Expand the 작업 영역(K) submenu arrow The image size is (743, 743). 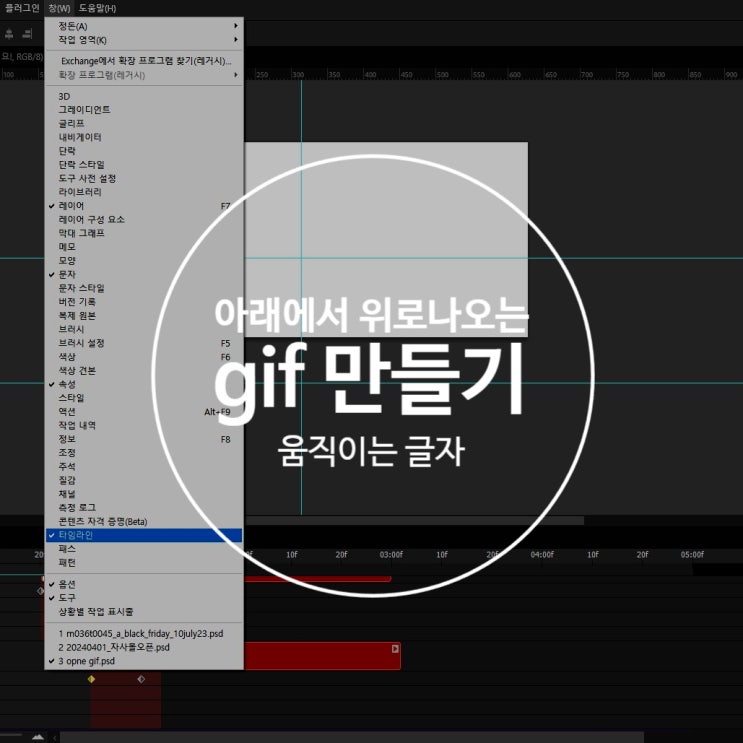click(236, 39)
